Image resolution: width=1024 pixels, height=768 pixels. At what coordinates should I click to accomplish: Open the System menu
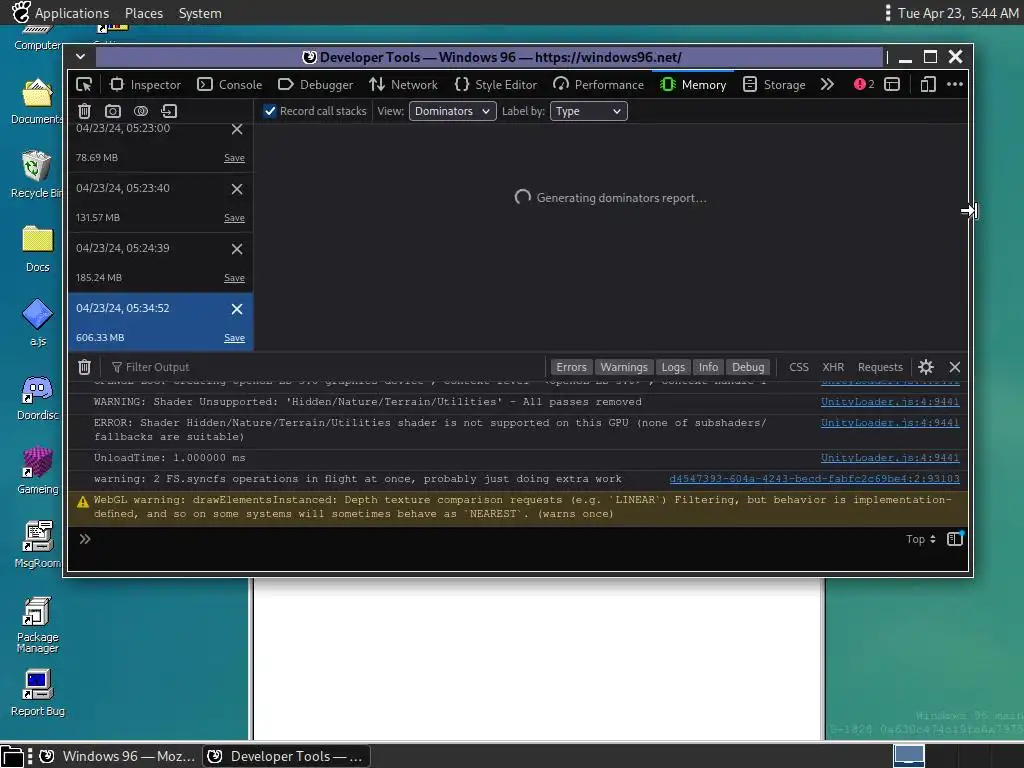point(200,13)
